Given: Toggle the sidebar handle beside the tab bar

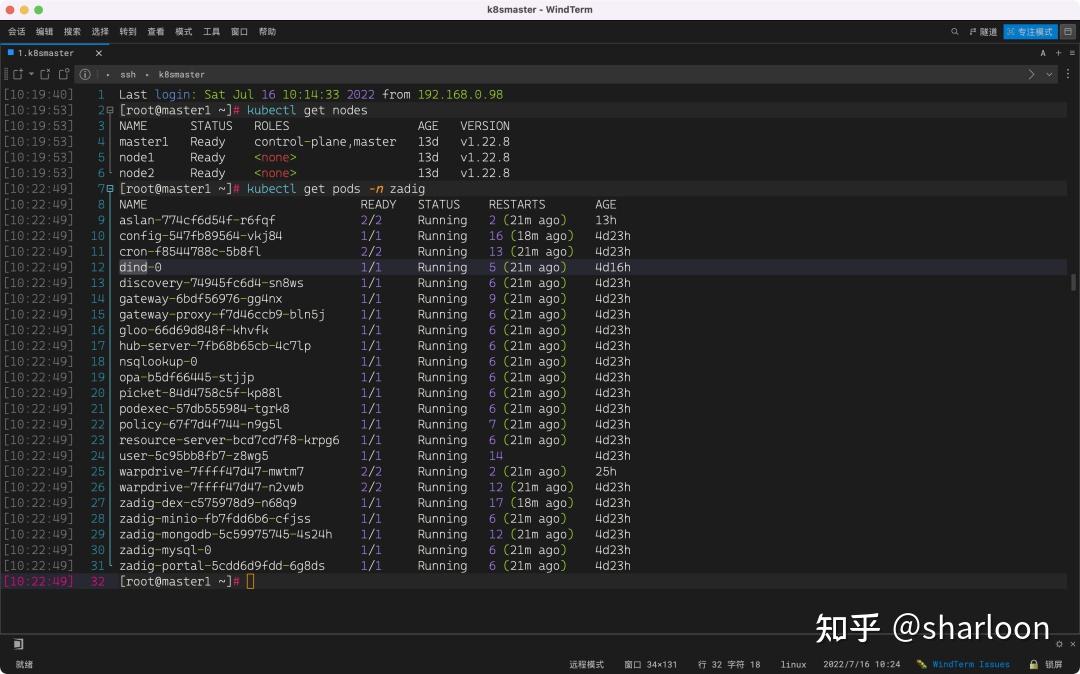Looking at the screenshot, I should [5, 74].
